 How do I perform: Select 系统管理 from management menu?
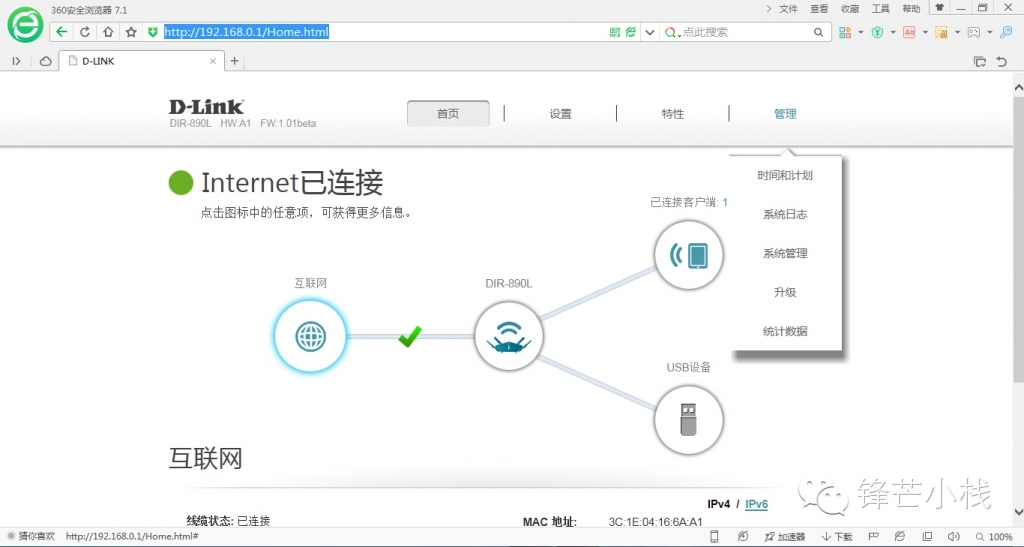pyautogui.click(x=785, y=253)
